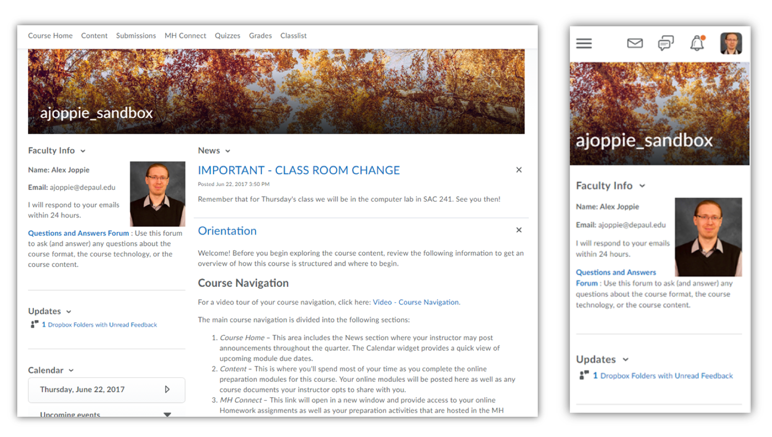Open the mail envelope icon
Image resolution: width=772 pixels, height=437 pixels.
[x=634, y=44]
